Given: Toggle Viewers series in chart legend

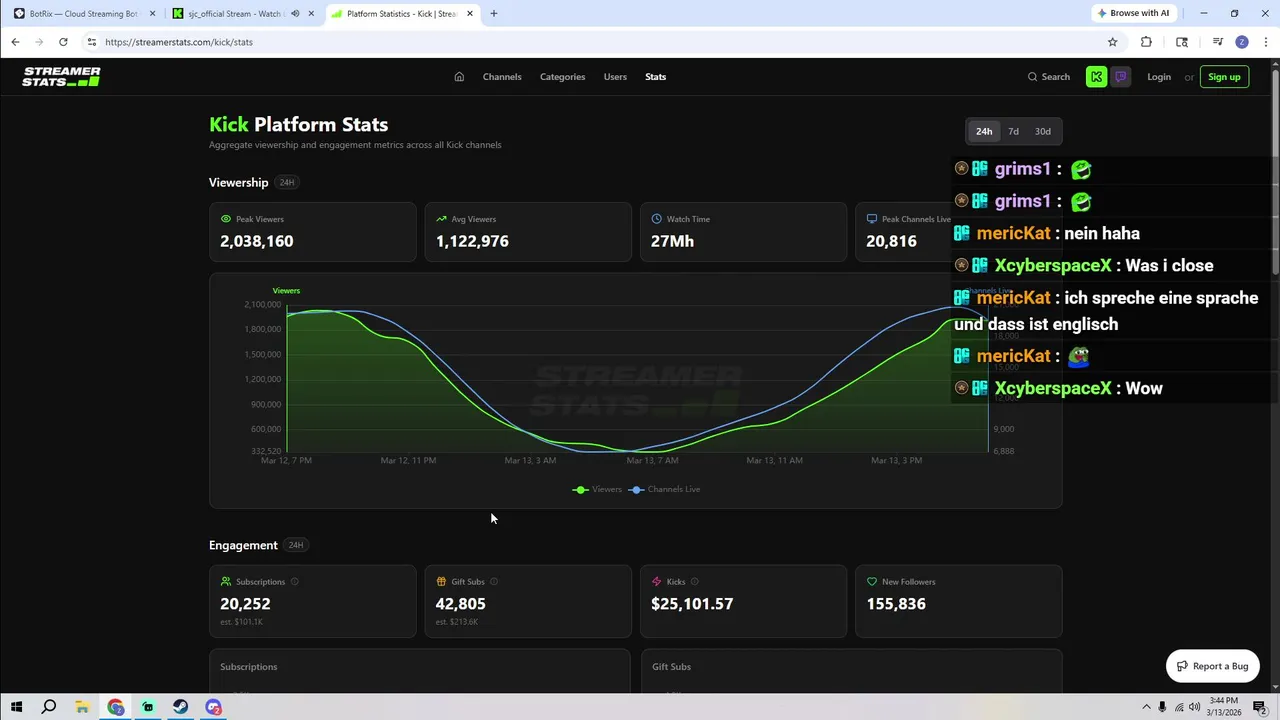Looking at the screenshot, I should [x=597, y=489].
